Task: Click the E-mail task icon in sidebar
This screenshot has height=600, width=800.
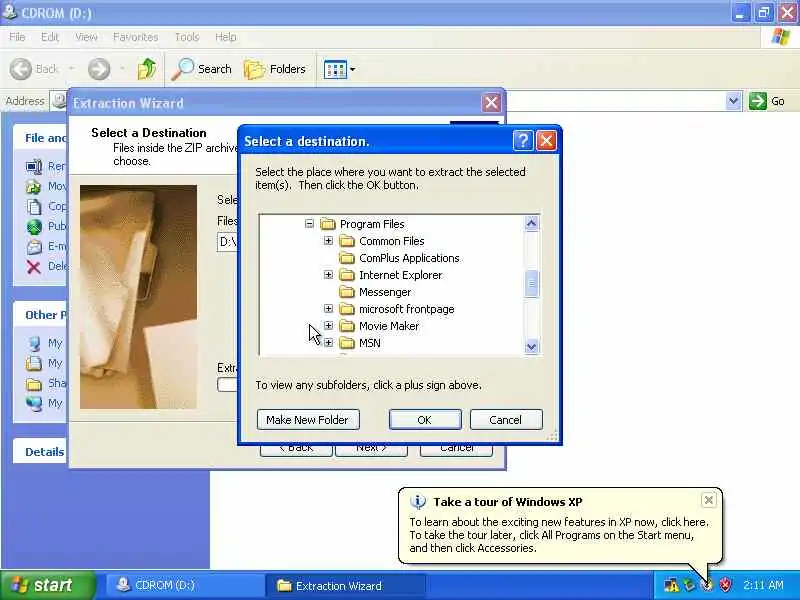Action: [34, 246]
